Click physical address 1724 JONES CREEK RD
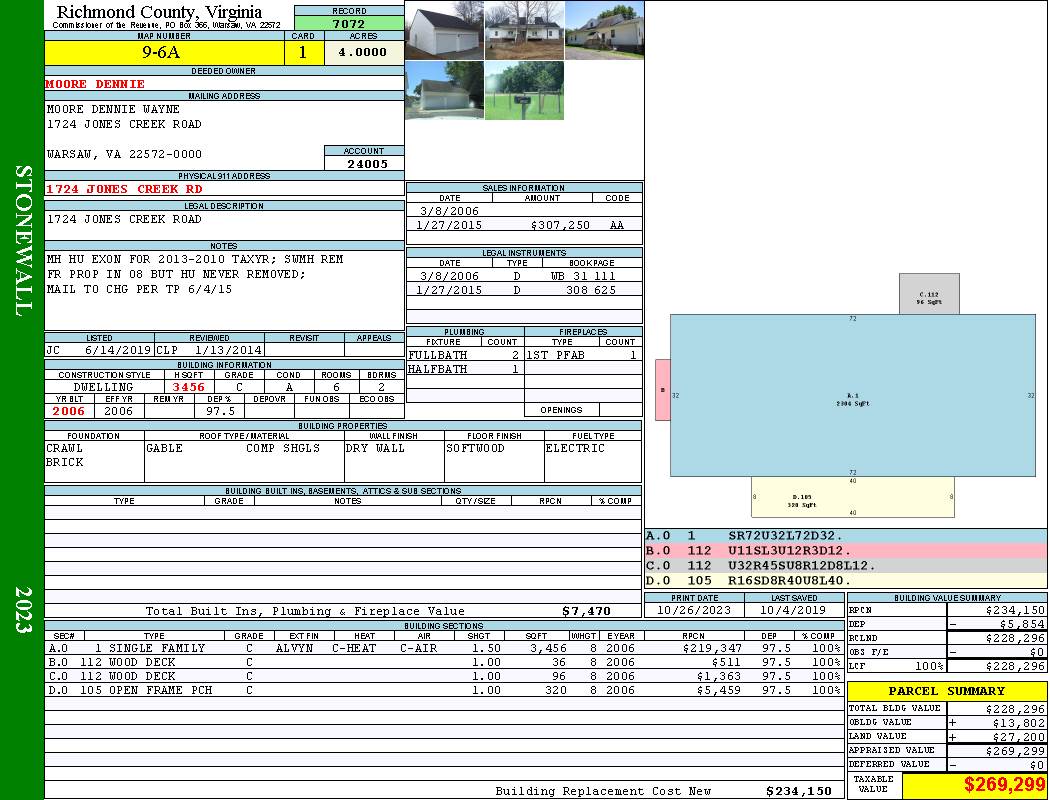The height and width of the screenshot is (800, 1050). click(124, 188)
